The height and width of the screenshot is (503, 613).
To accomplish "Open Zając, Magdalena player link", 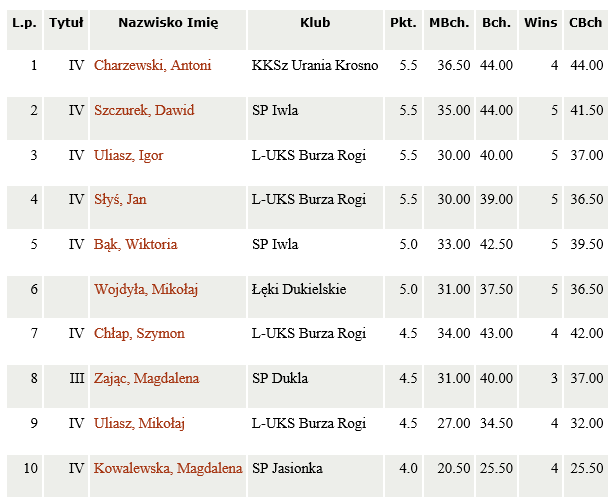I will point(147,379).
